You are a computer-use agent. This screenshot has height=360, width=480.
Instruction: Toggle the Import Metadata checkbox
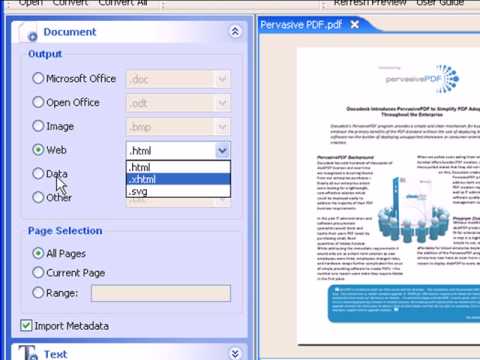point(26,325)
